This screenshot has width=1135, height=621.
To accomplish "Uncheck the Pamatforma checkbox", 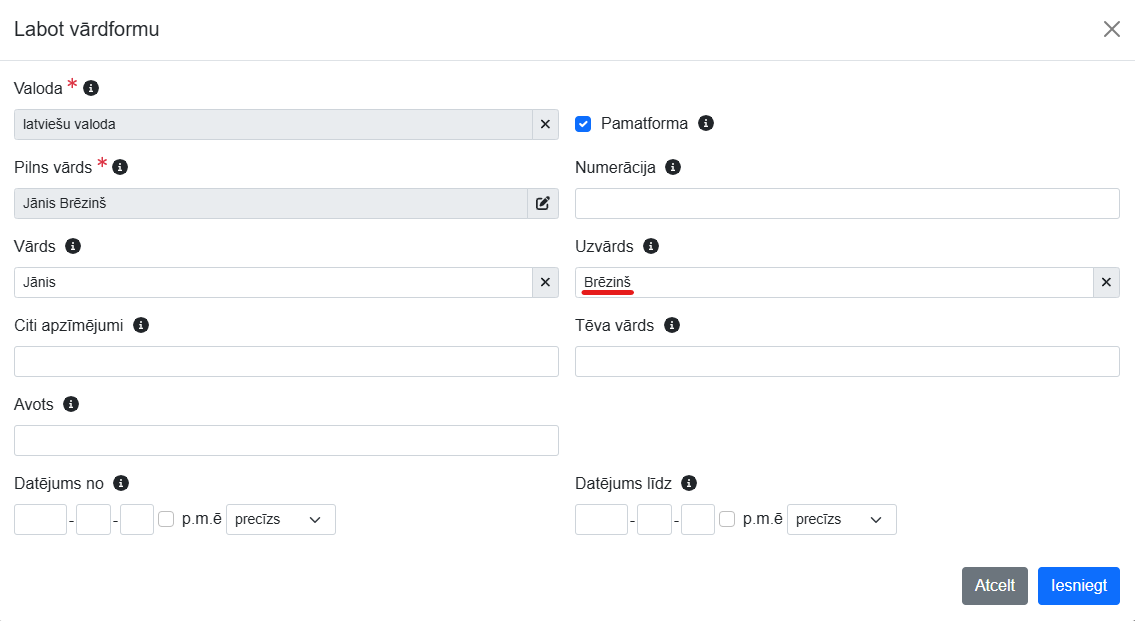I will [583, 124].
